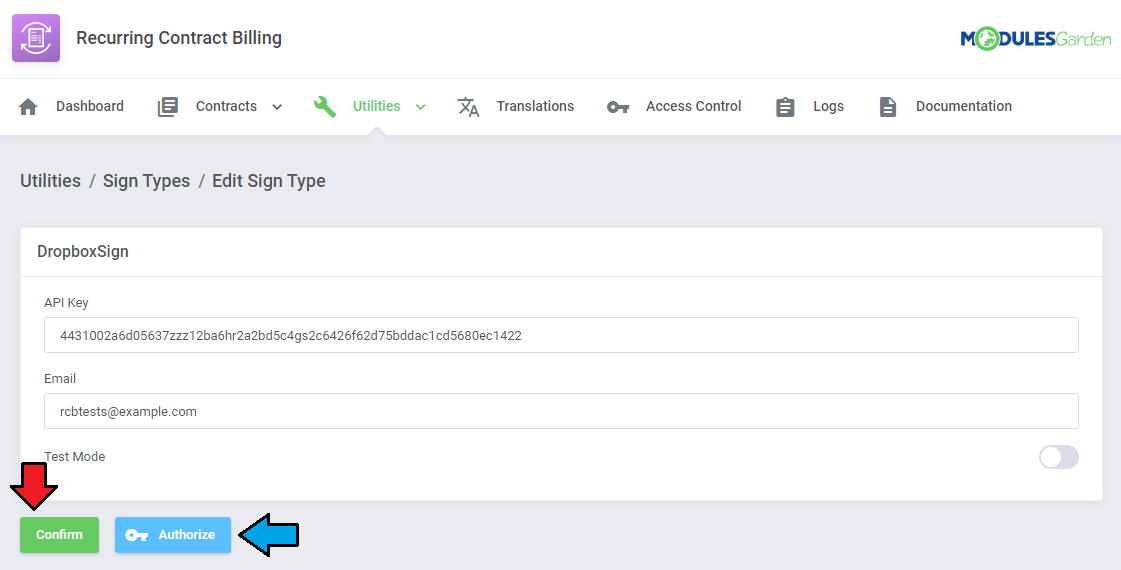
Task: Expand the Contracts menu chevron
Action: click(277, 107)
